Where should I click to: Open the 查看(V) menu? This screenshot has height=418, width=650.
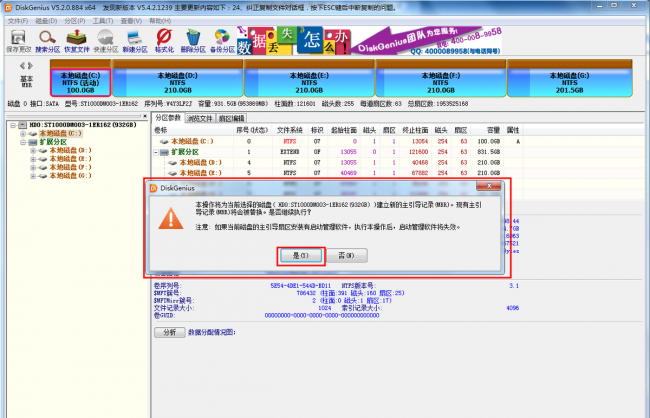(131, 21)
